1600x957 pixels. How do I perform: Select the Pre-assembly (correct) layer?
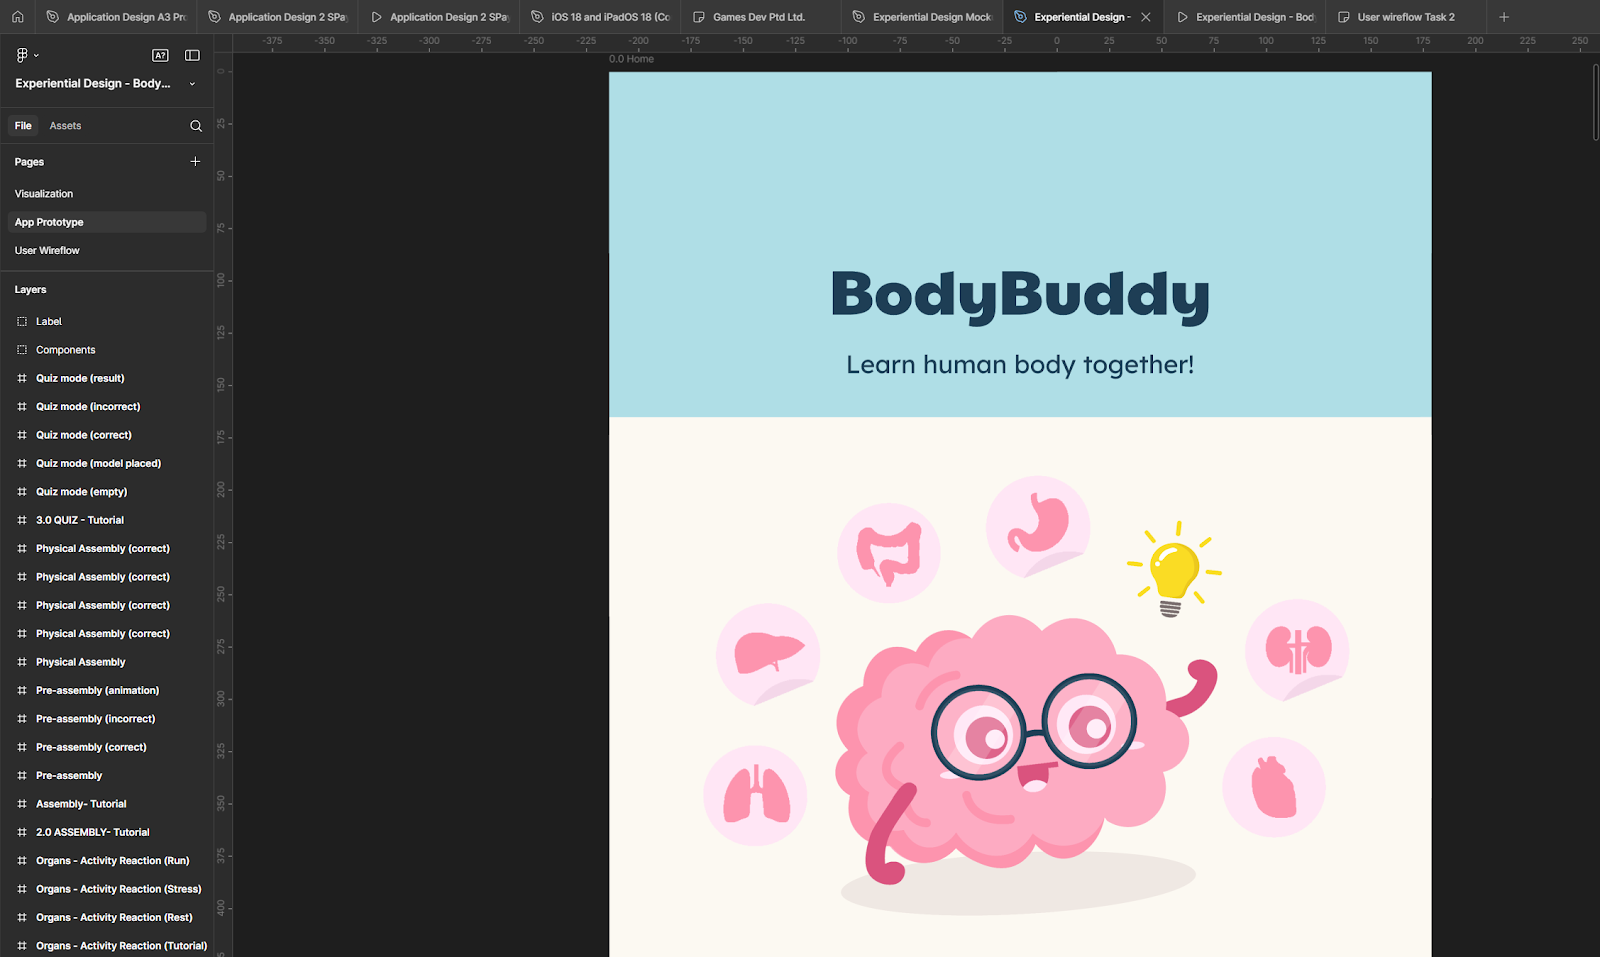point(91,747)
